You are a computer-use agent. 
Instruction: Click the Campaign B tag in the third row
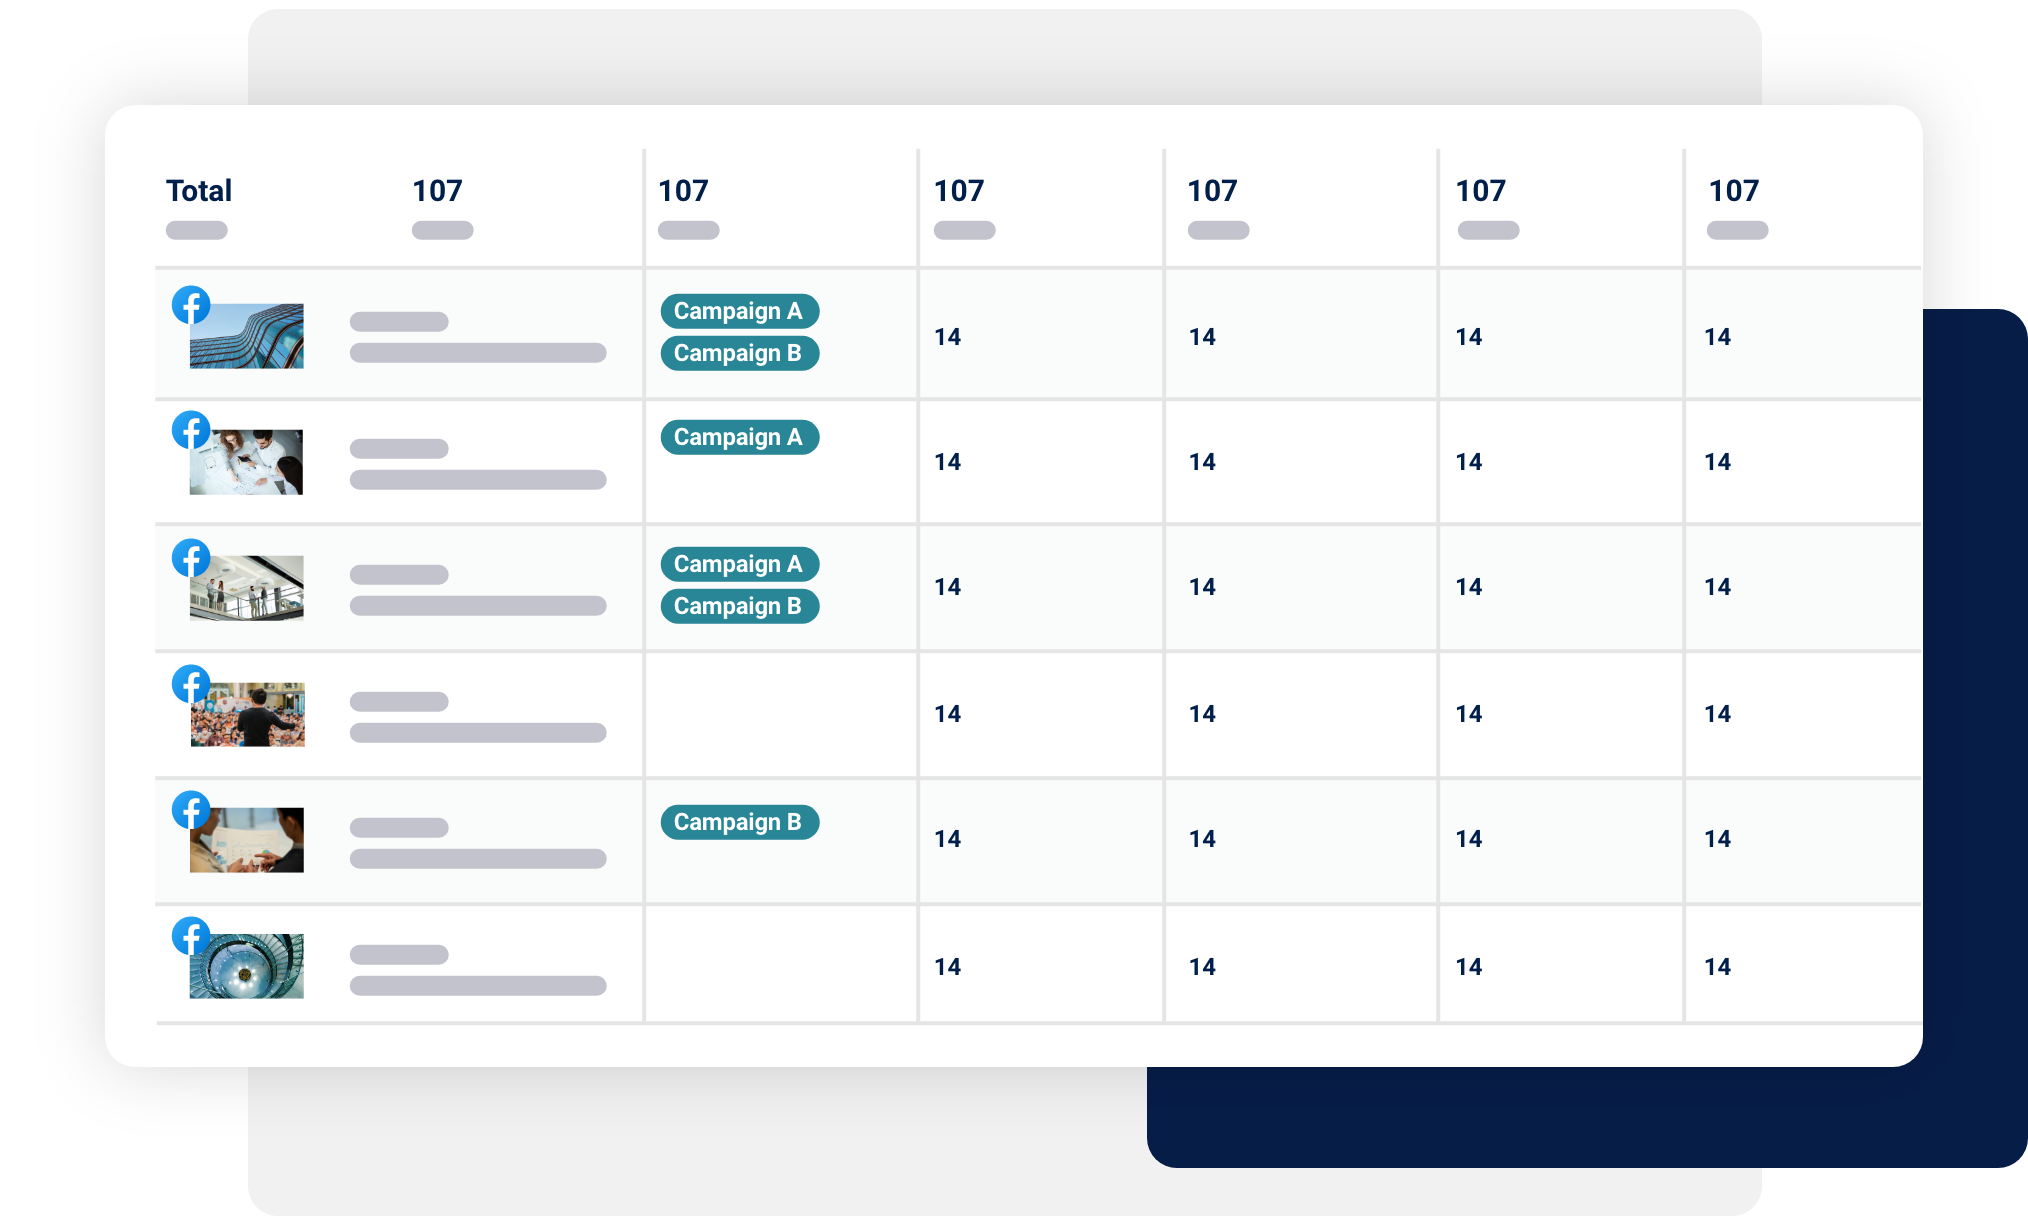(x=739, y=606)
